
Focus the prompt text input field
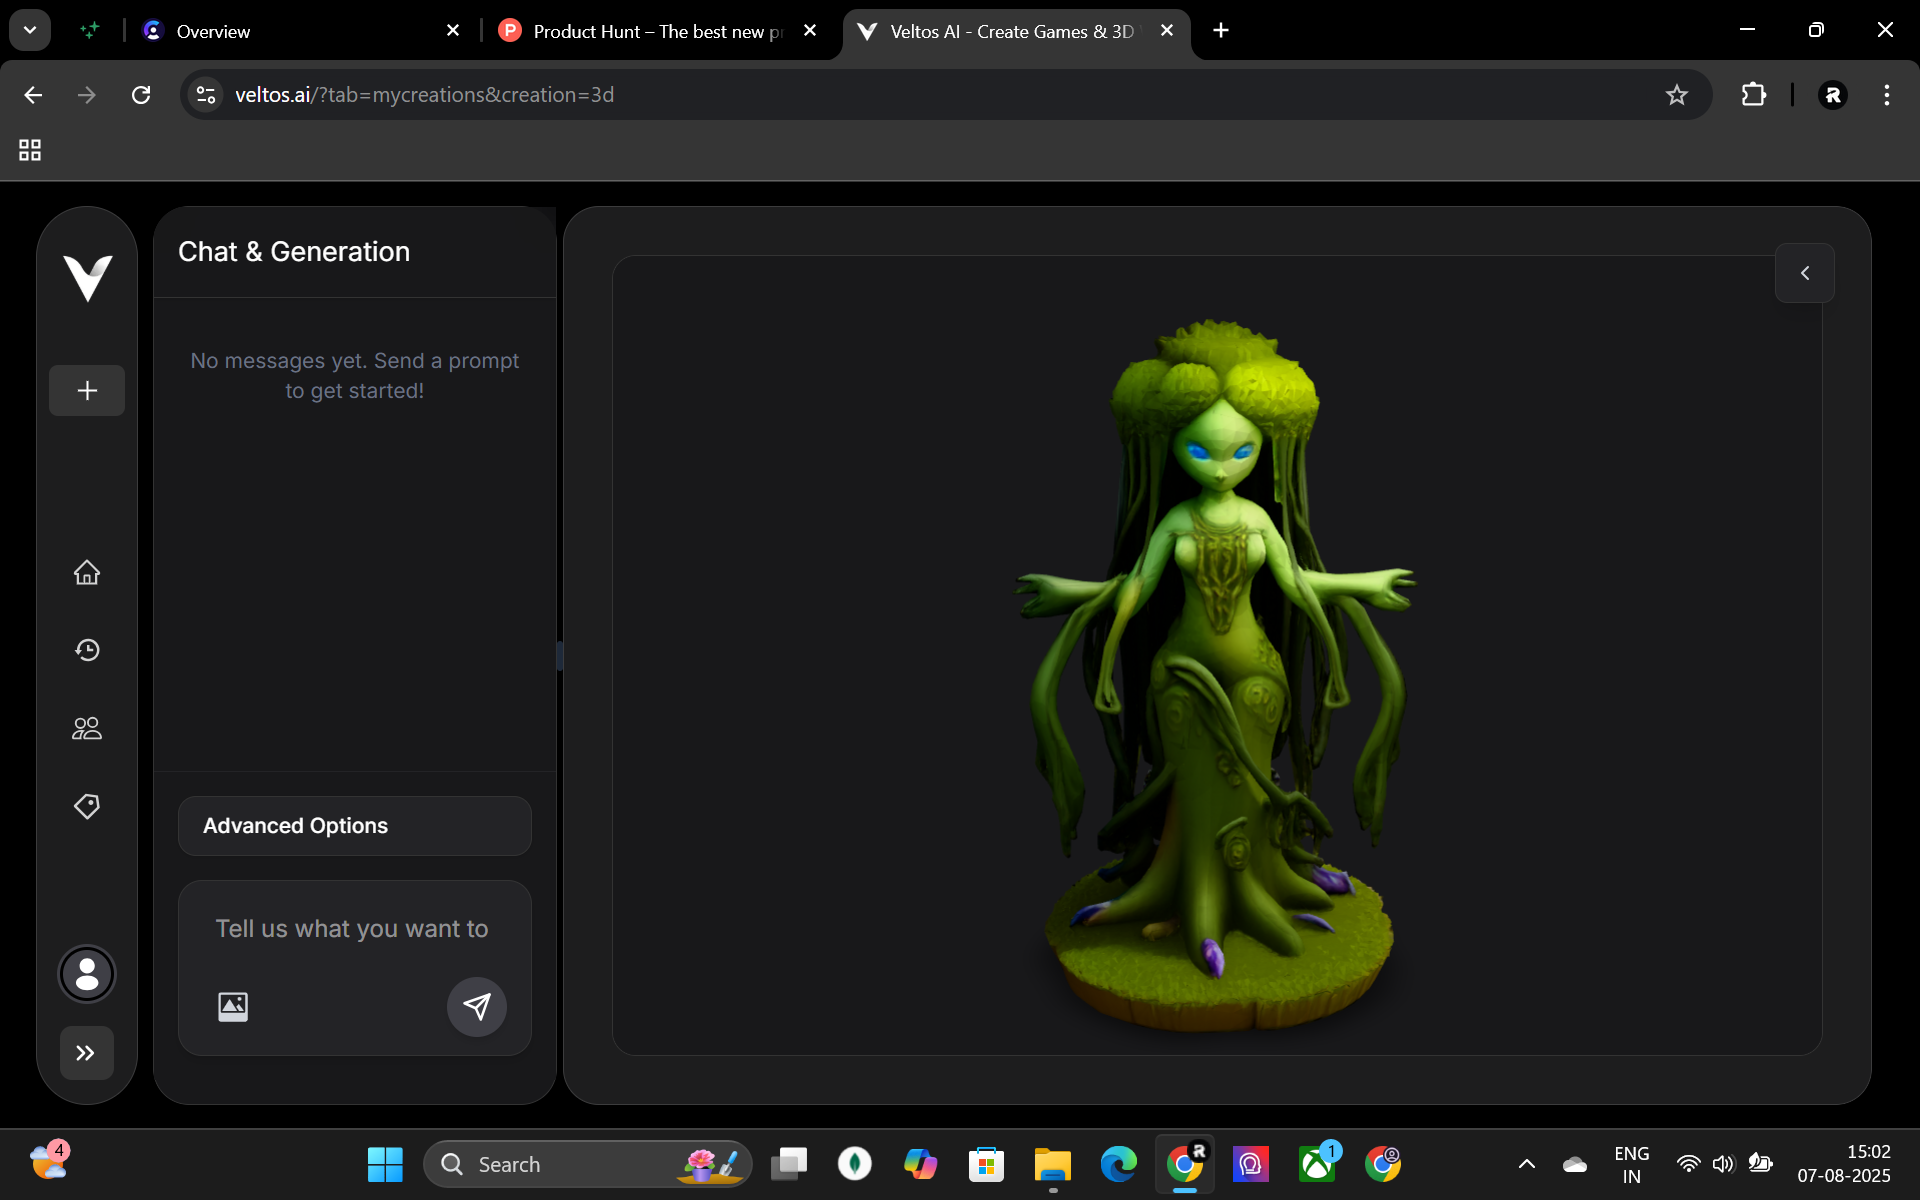(x=352, y=929)
